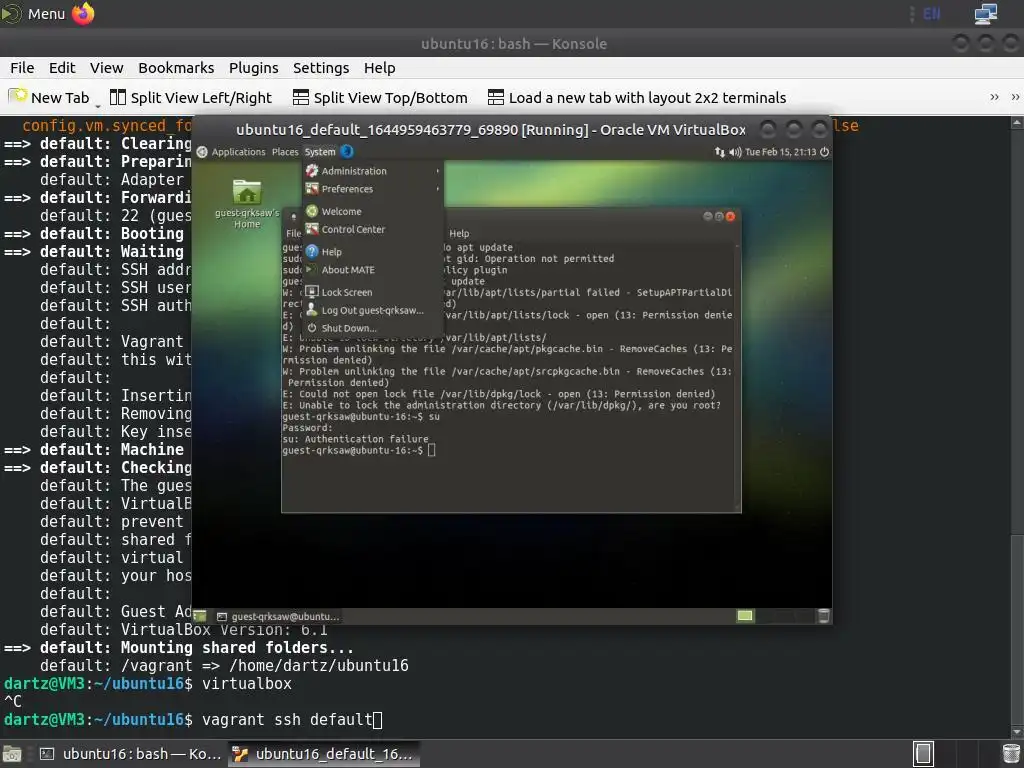Click Split View Left/Right
This screenshot has height=768, width=1024.
click(x=191, y=97)
